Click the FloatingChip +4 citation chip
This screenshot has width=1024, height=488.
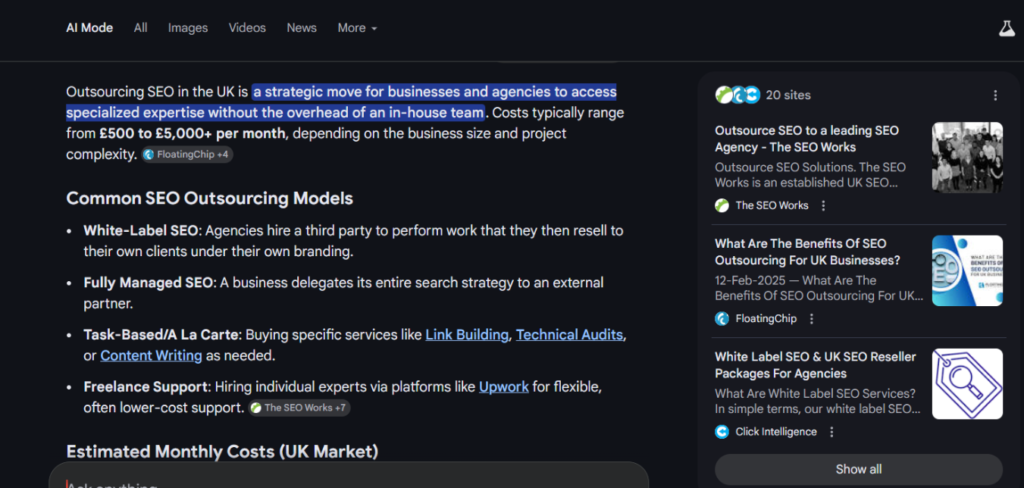click(x=187, y=155)
